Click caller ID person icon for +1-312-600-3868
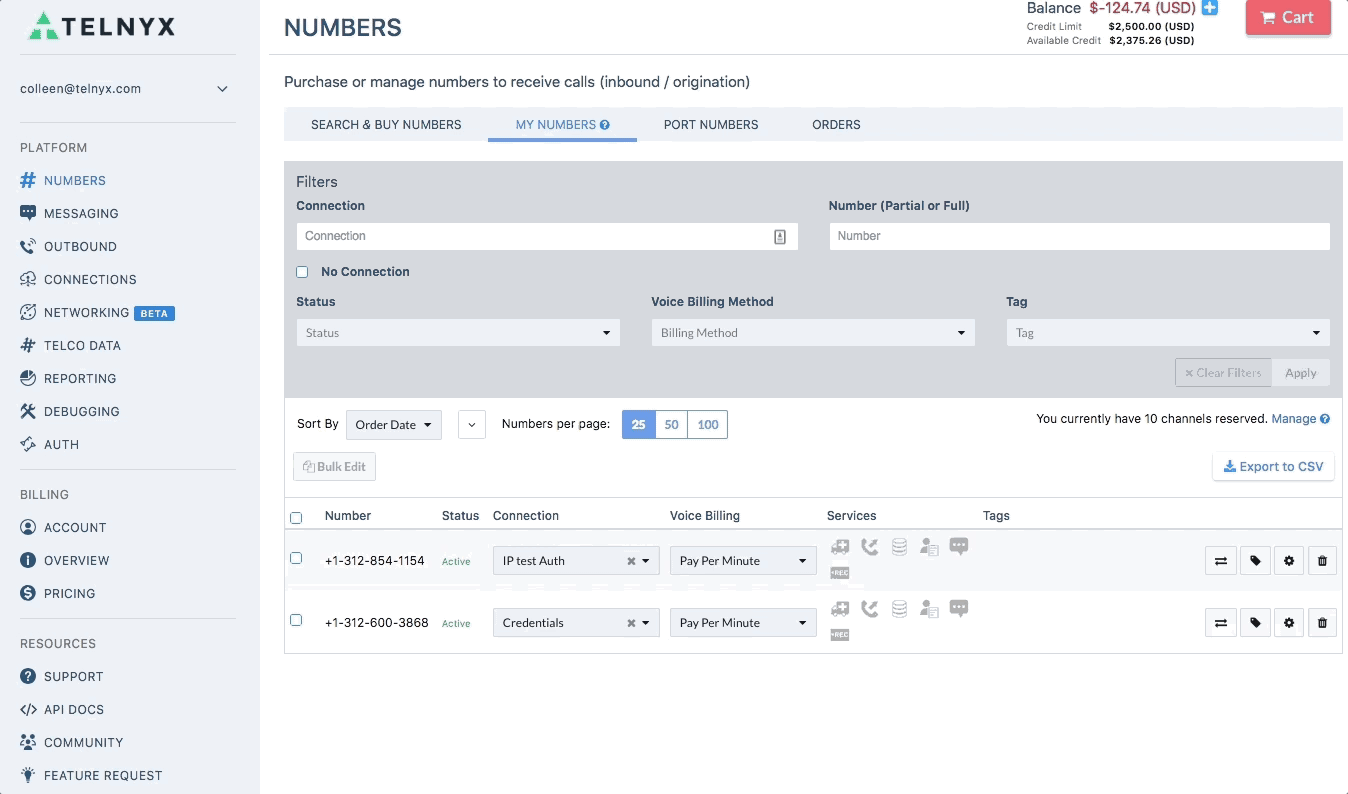 click(x=929, y=609)
